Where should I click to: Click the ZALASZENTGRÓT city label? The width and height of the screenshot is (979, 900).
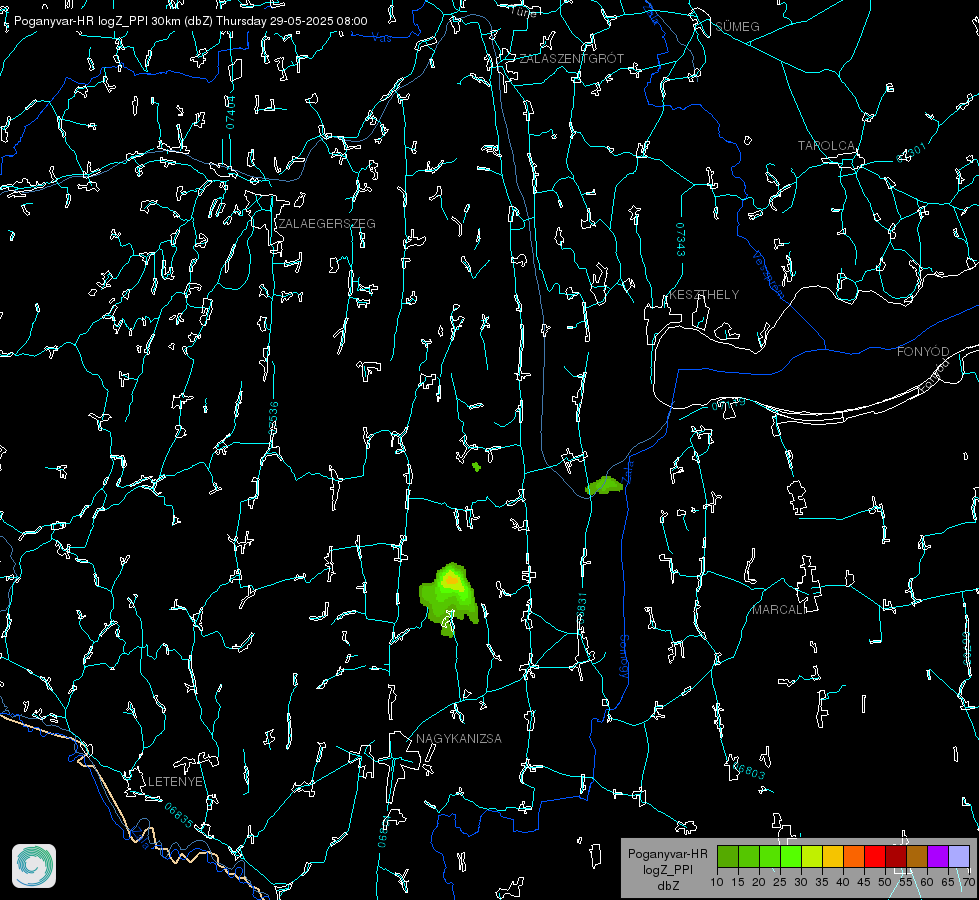point(571,59)
